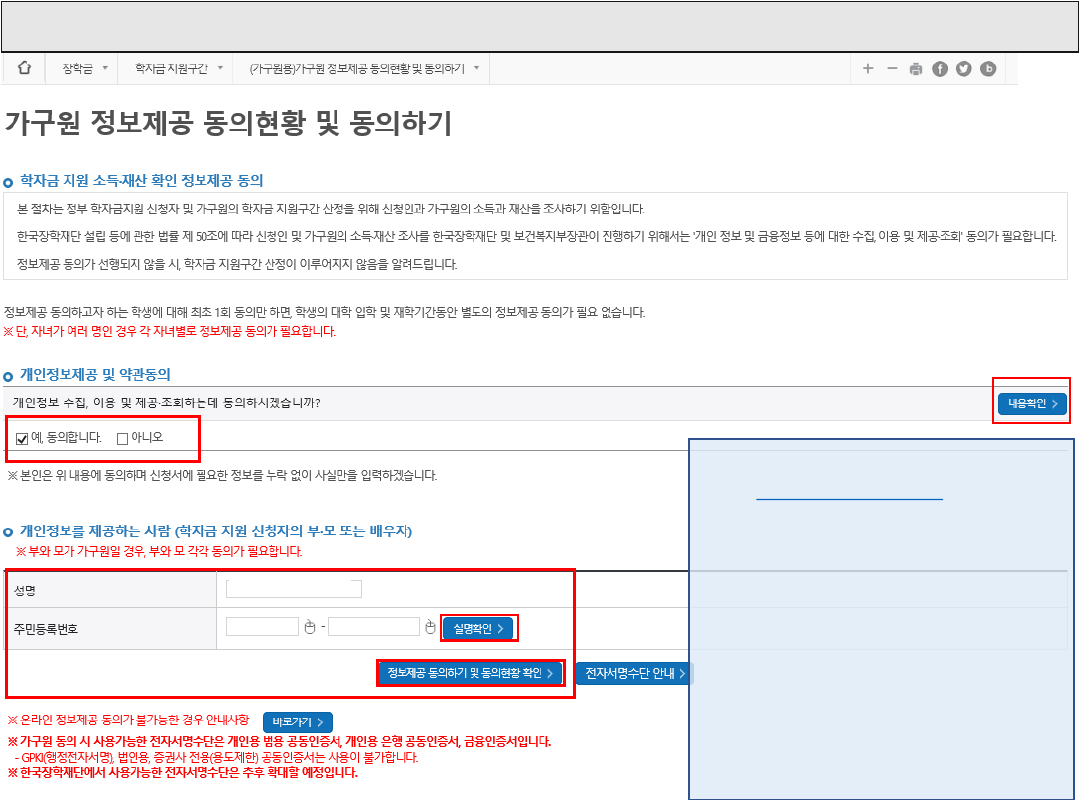Click 정보제공 동의하기 및 동의현황 확인 button
The height and width of the screenshot is (810, 1080).
(x=470, y=673)
